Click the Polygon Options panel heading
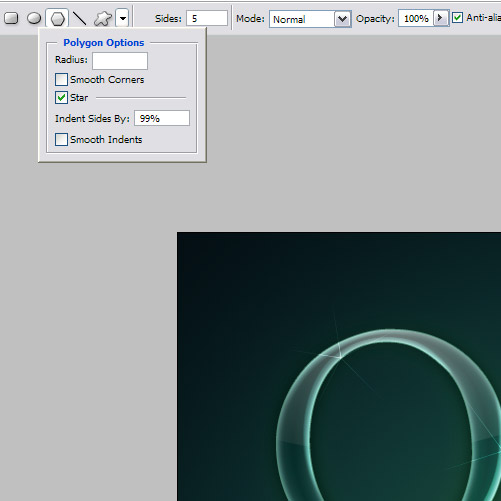Viewport: 501px width, 501px height. point(104,43)
